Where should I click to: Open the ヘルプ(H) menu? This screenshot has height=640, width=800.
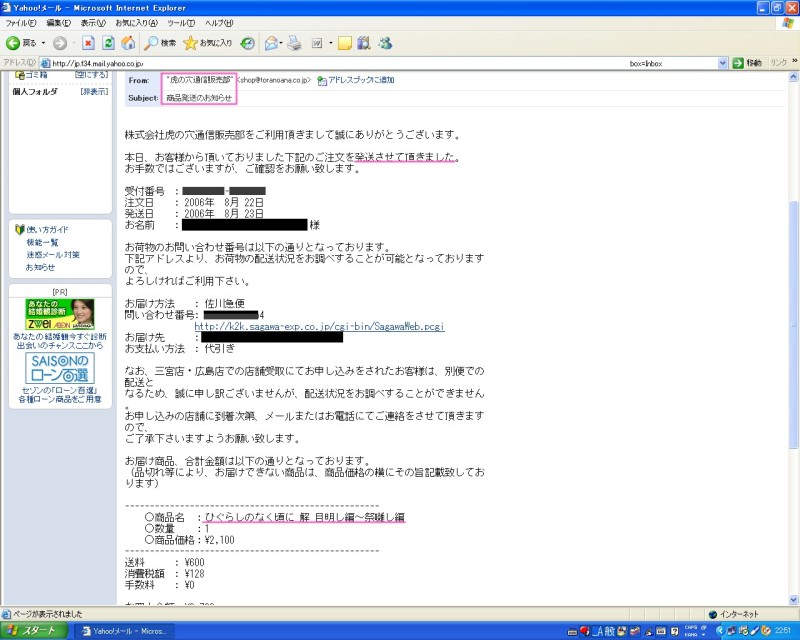219,23
